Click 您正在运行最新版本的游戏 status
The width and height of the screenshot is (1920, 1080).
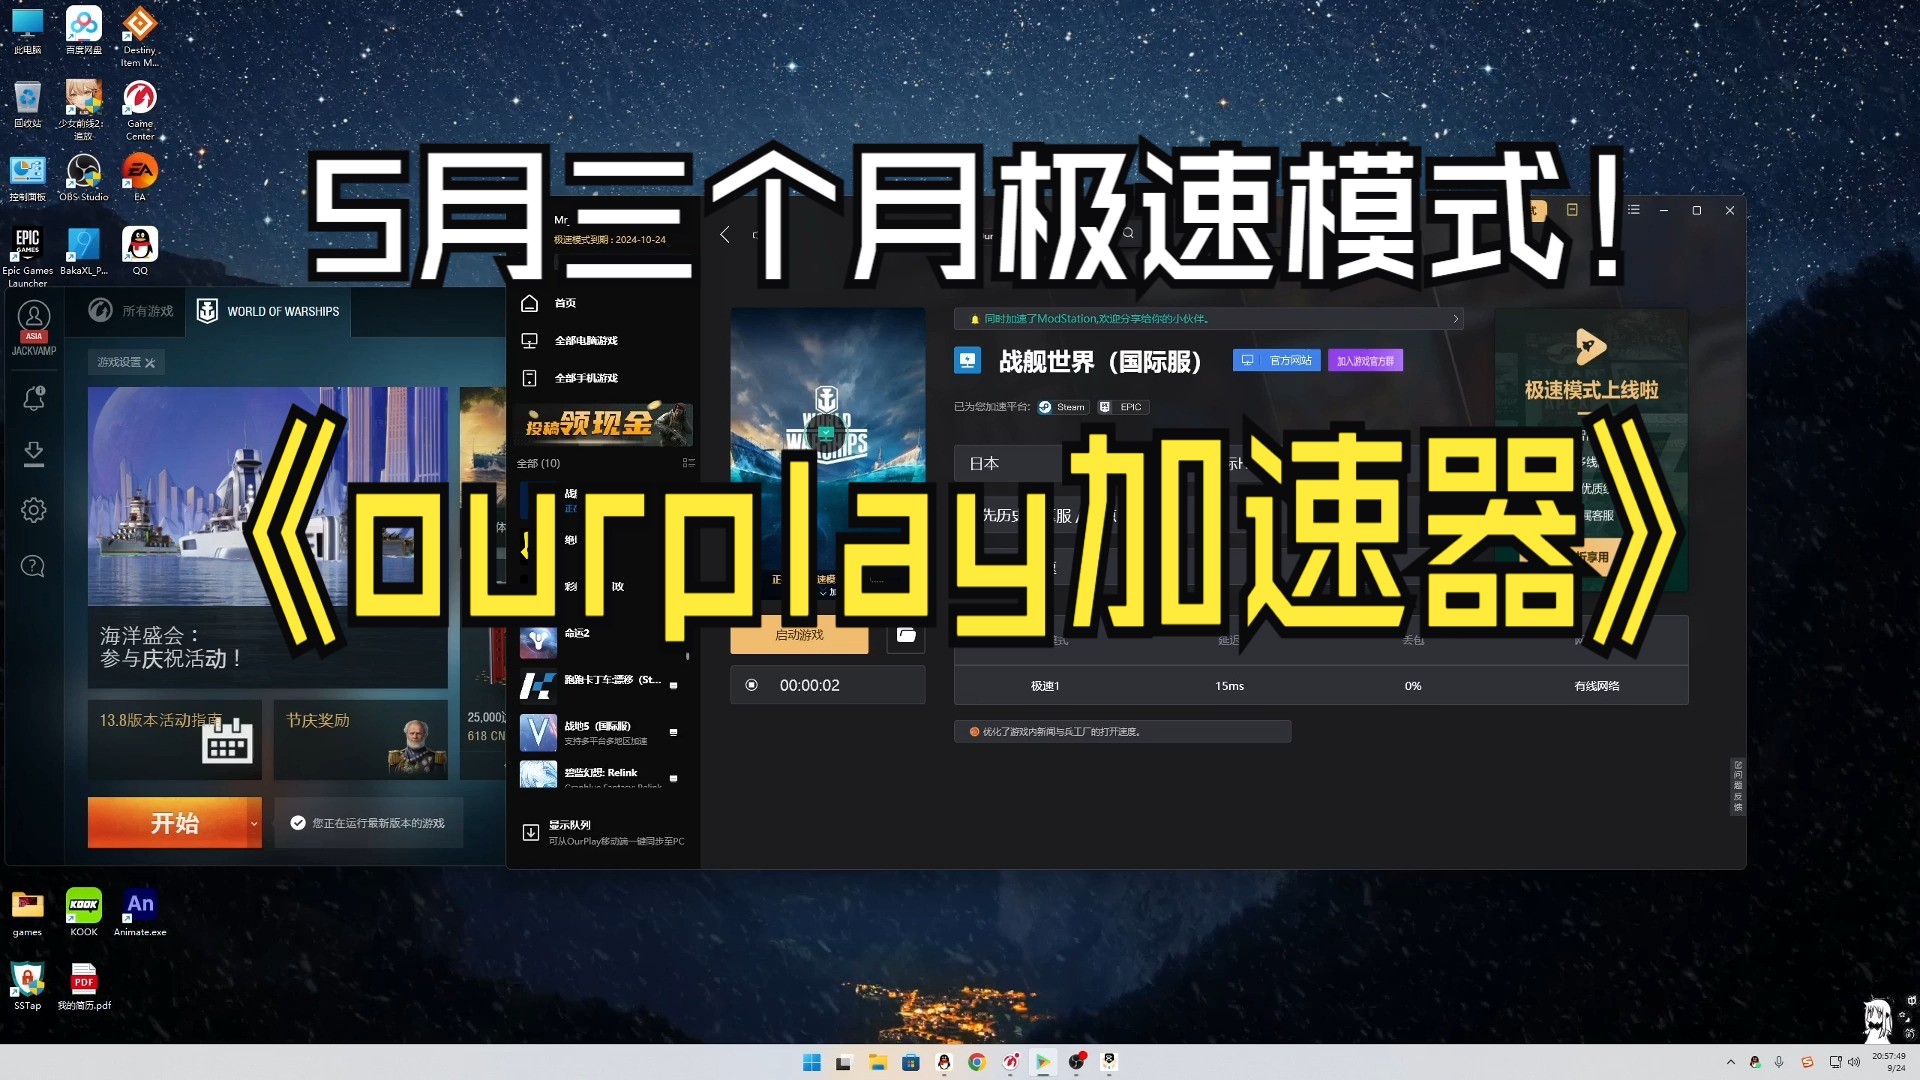pyautogui.click(x=369, y=823)
